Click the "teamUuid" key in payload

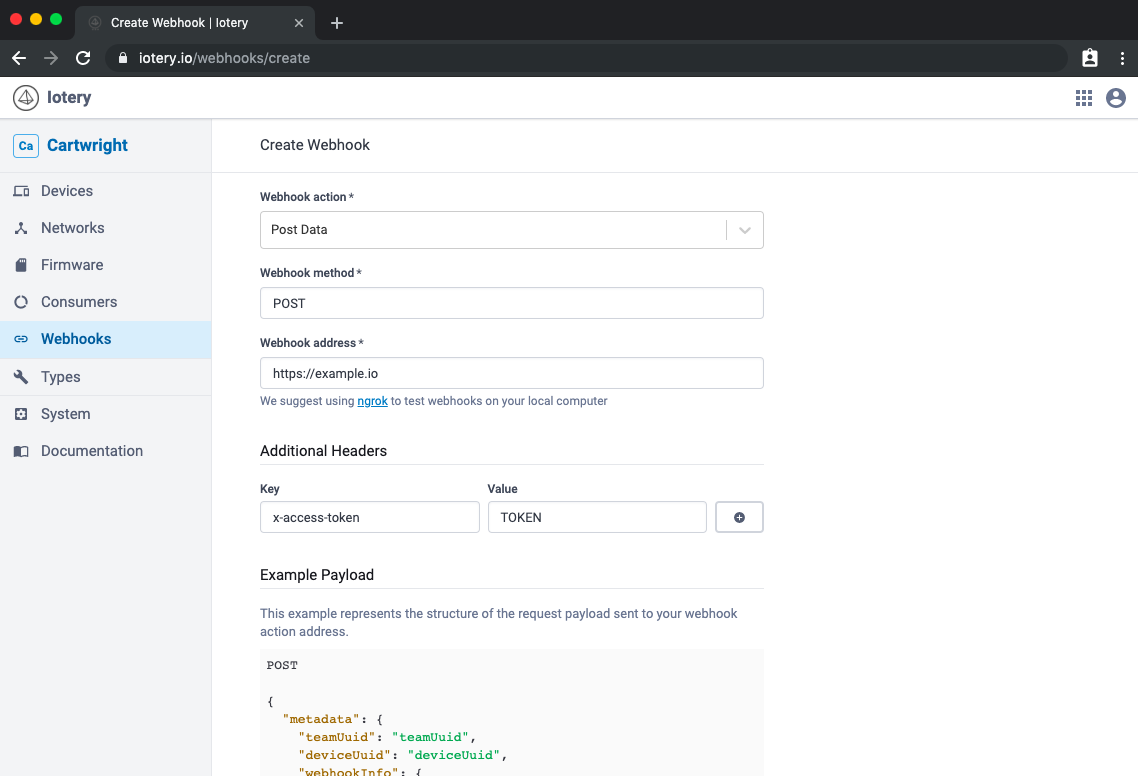337,737
